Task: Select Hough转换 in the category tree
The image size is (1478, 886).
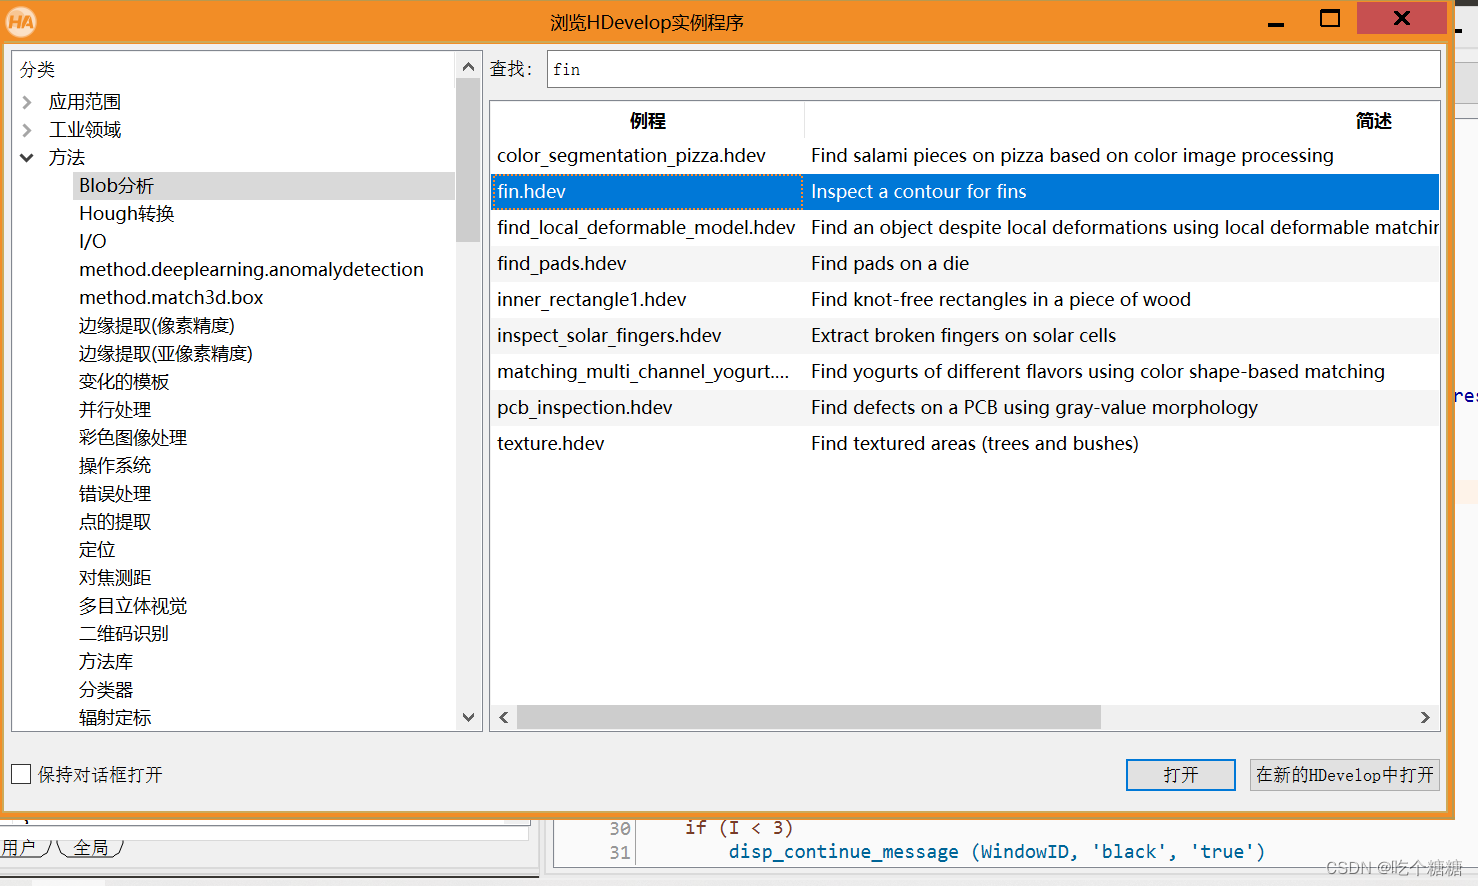Action: 127,214
